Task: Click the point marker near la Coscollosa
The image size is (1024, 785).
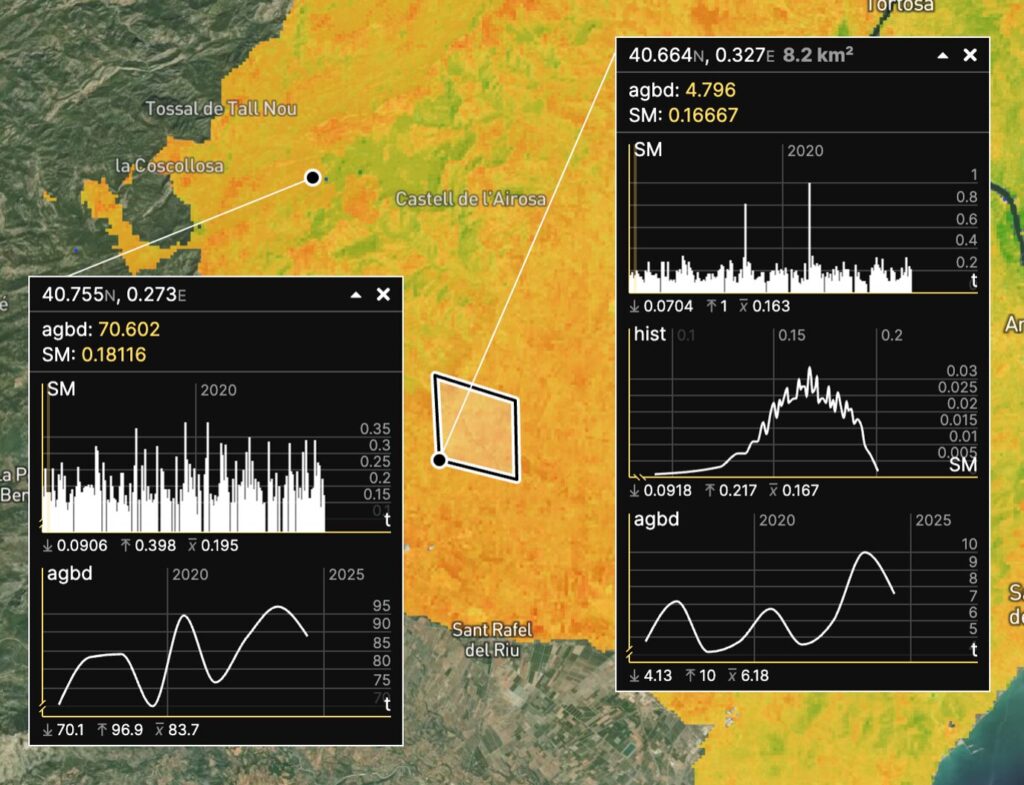Action: [x=312, y=178]
